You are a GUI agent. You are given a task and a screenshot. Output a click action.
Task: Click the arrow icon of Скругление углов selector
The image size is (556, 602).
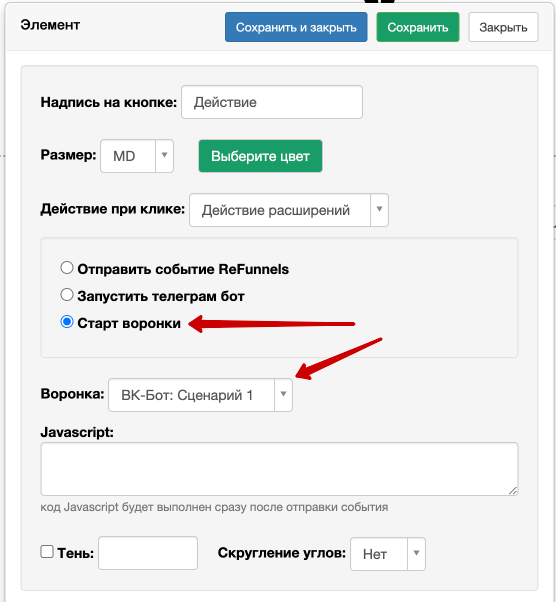416,553
